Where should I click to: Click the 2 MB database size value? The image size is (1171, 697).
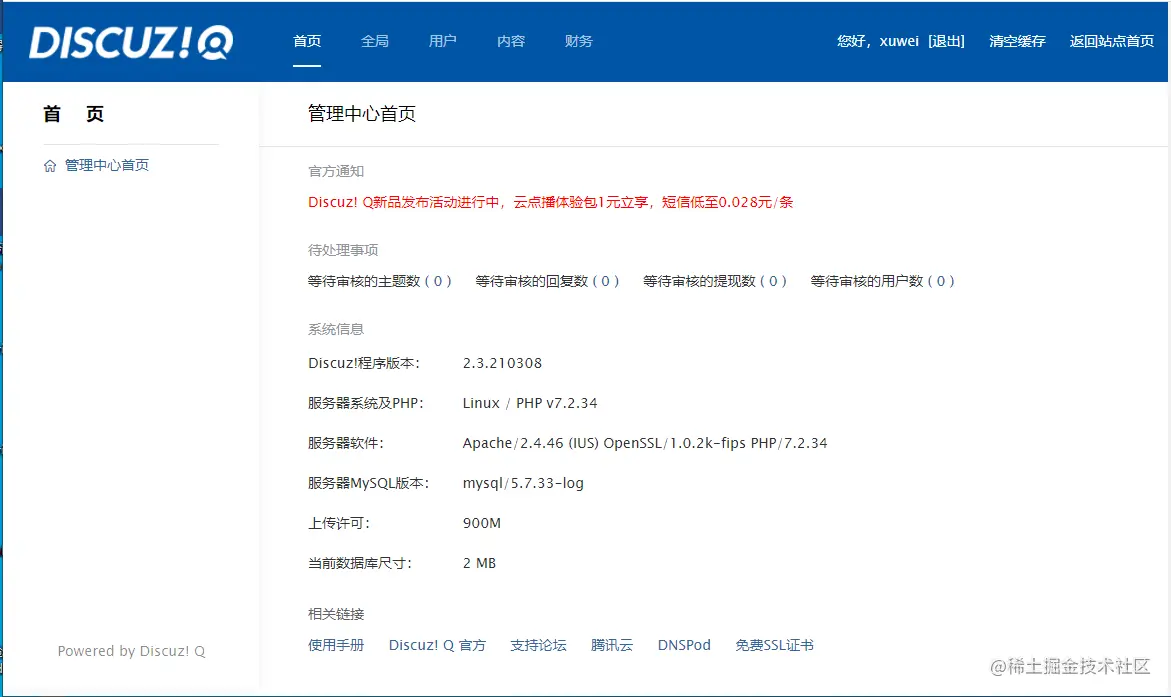pyautogui.click(x=479, y=563)
